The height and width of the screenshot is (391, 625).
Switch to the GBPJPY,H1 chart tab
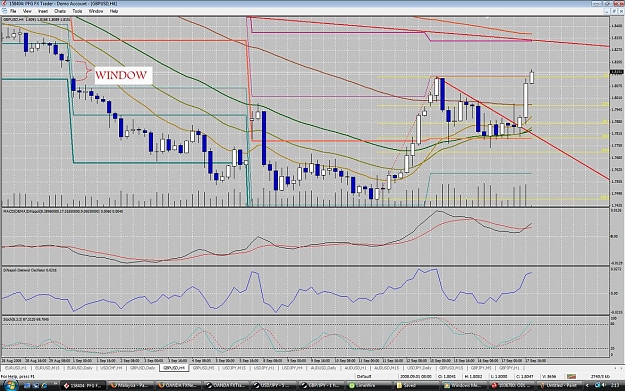click(x=510, y=368)
